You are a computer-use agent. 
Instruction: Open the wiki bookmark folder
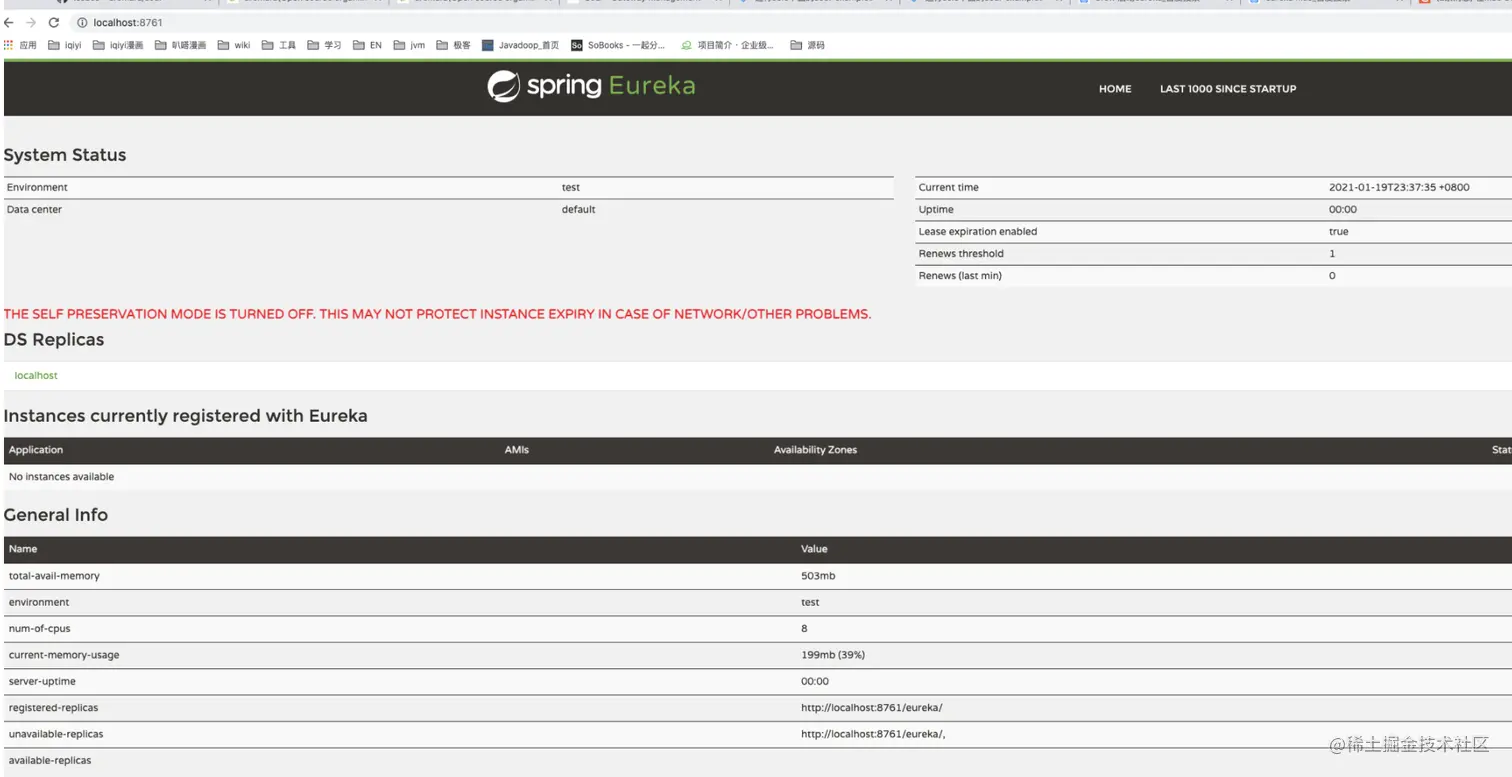[x=234, y=45]
